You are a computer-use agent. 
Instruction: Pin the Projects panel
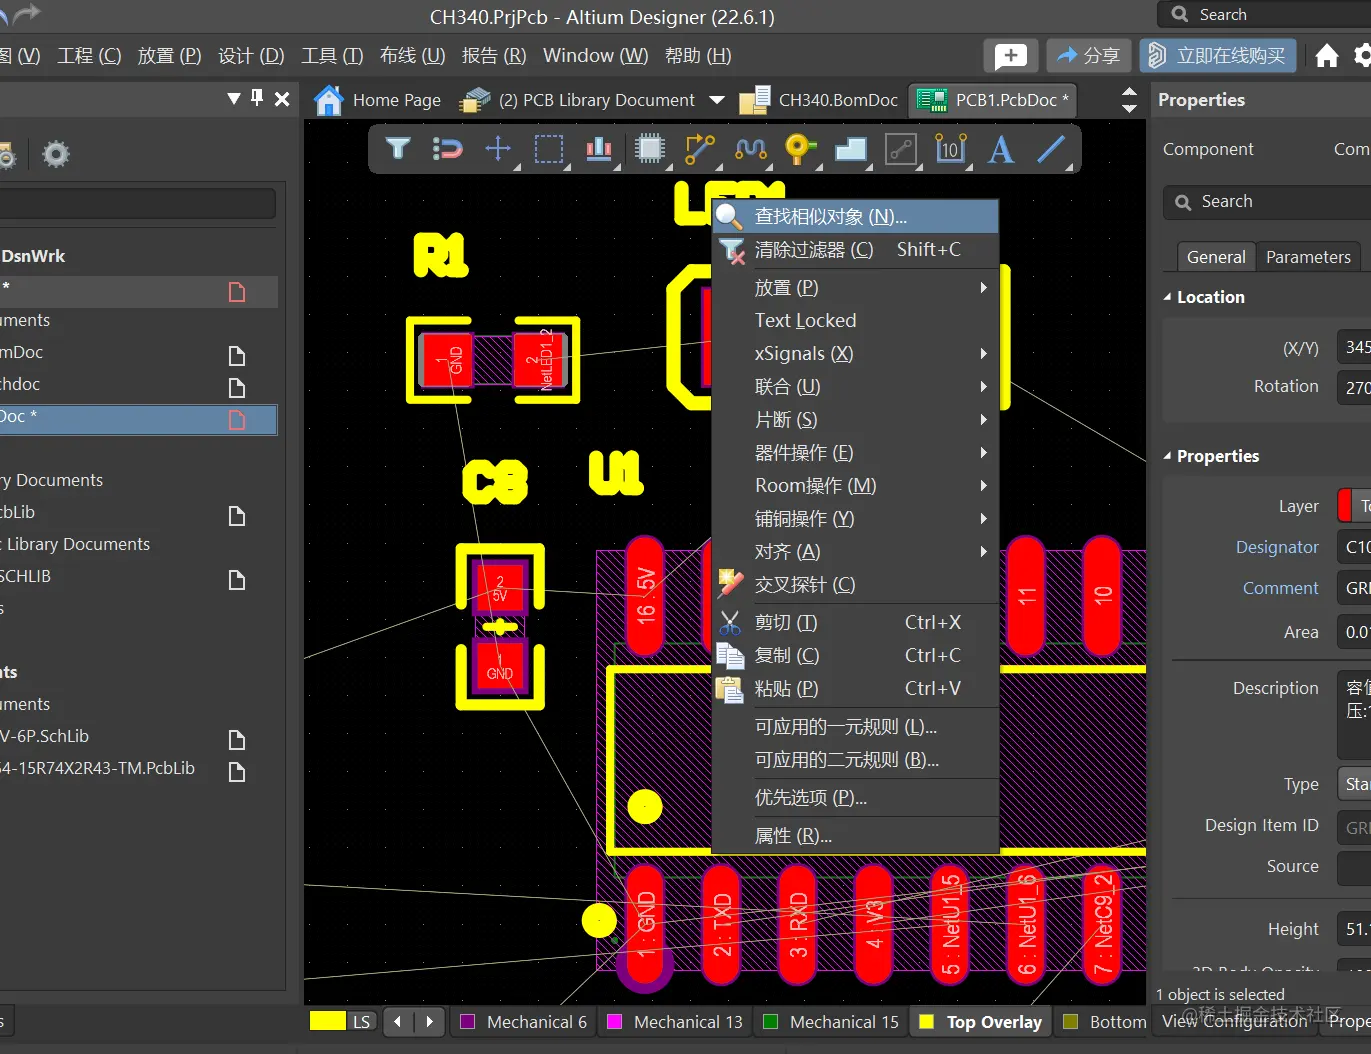(x=257, y=98)
